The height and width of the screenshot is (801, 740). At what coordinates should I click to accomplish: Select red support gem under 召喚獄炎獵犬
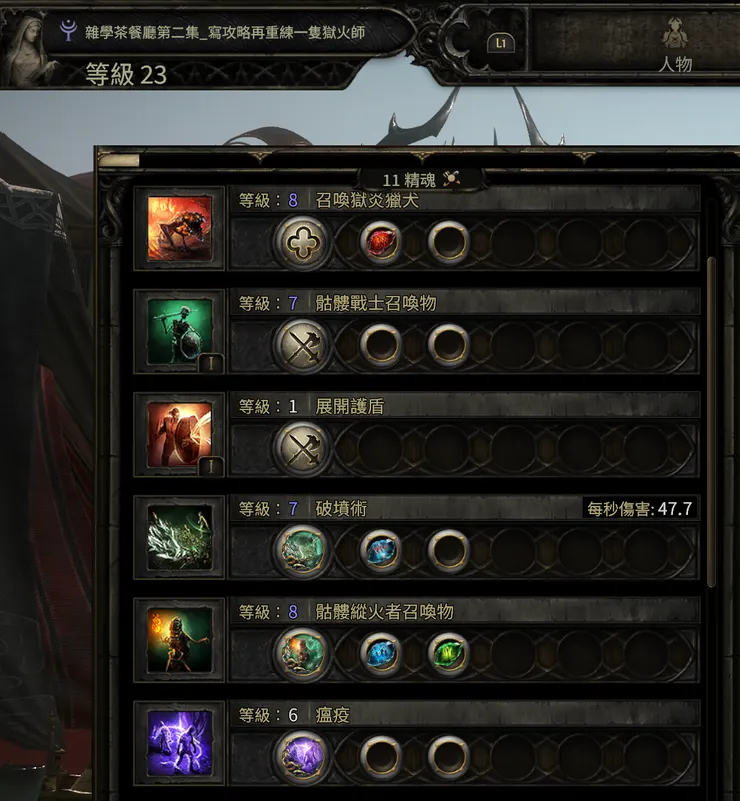[380, 242]
